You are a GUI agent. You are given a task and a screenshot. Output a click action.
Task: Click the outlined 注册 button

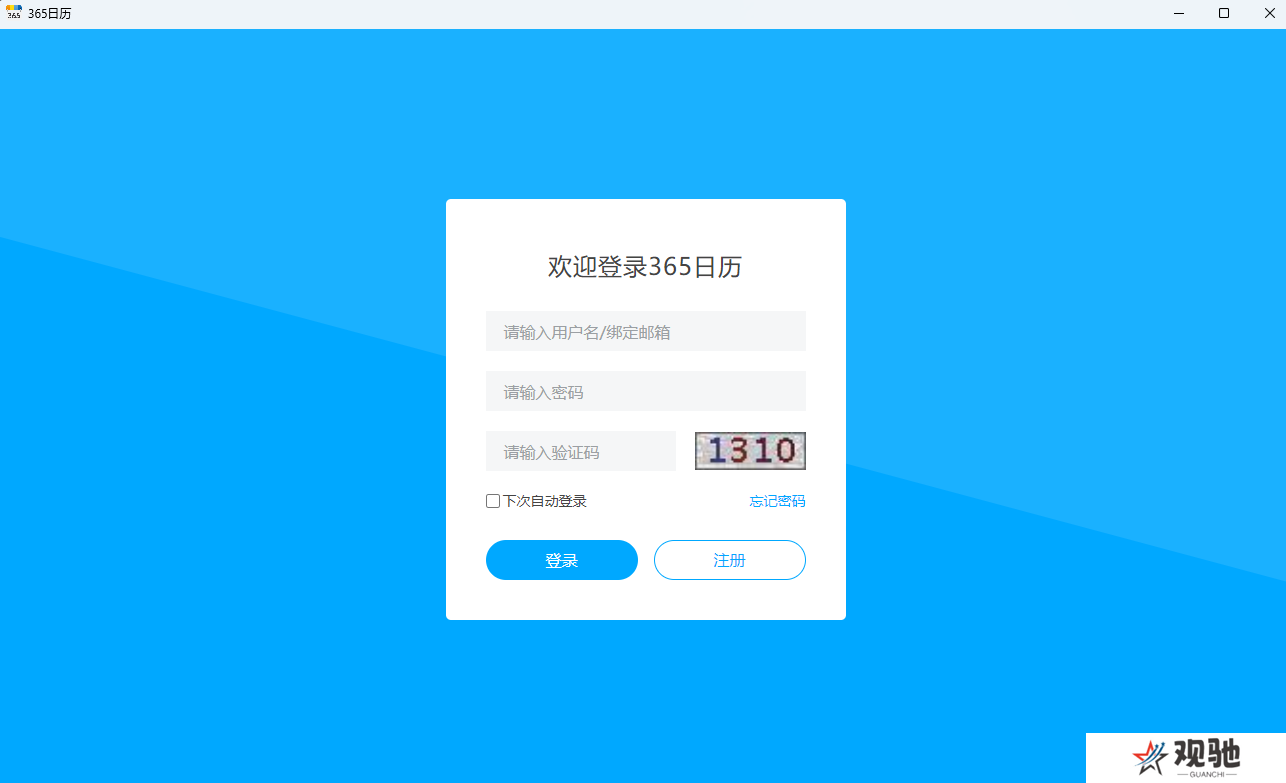click(730, 560)
